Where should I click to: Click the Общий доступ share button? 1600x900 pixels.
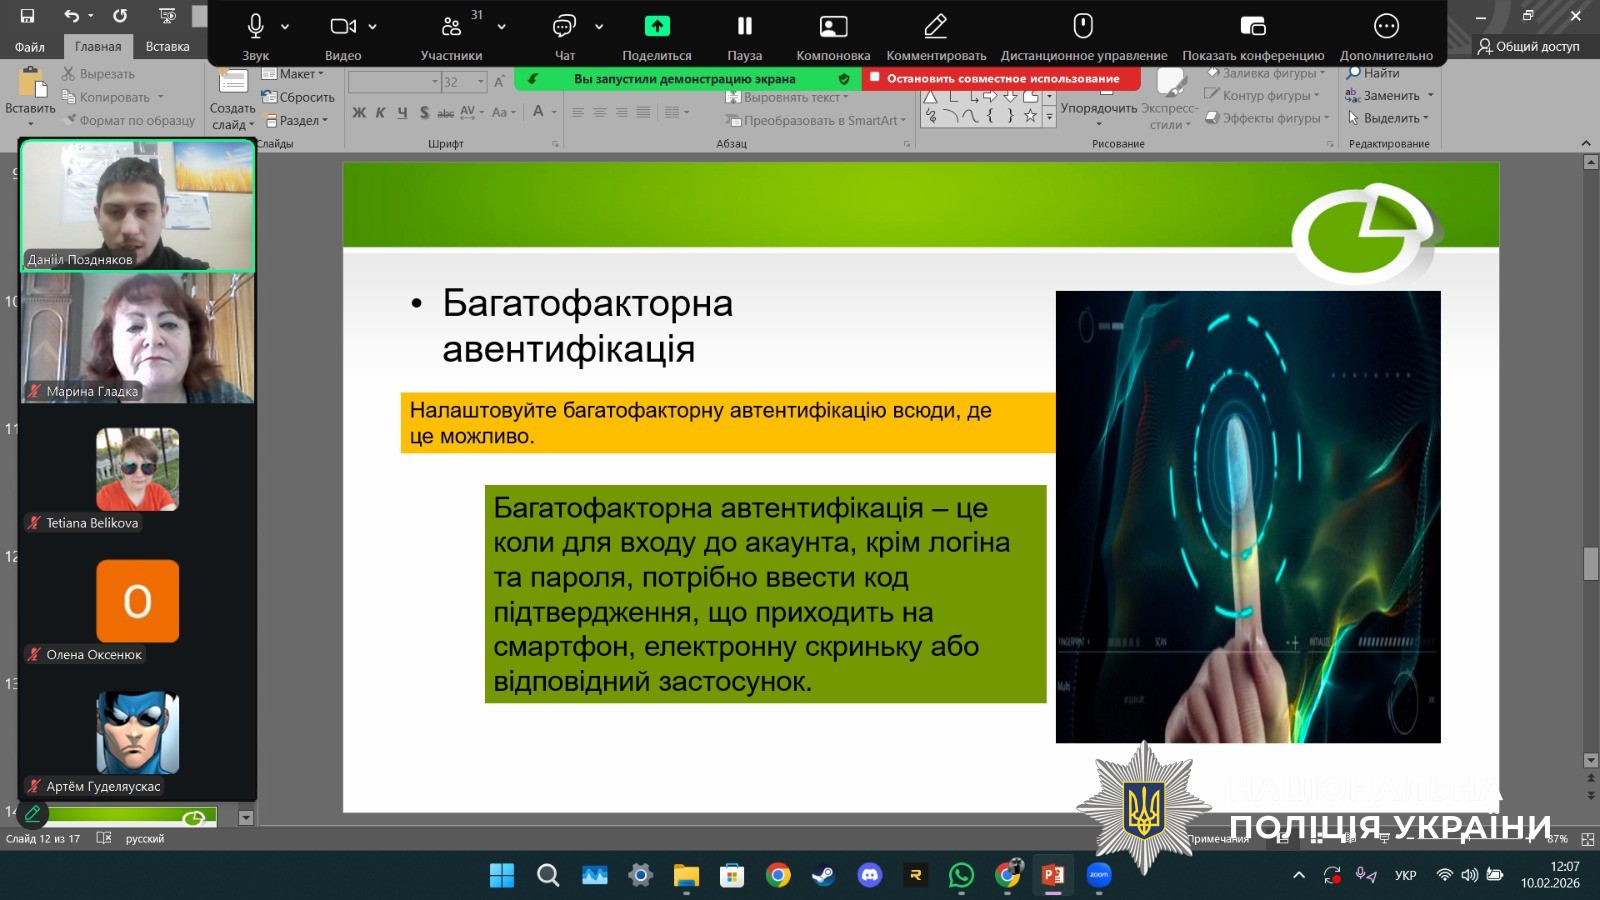click(x=1529, y=47)
